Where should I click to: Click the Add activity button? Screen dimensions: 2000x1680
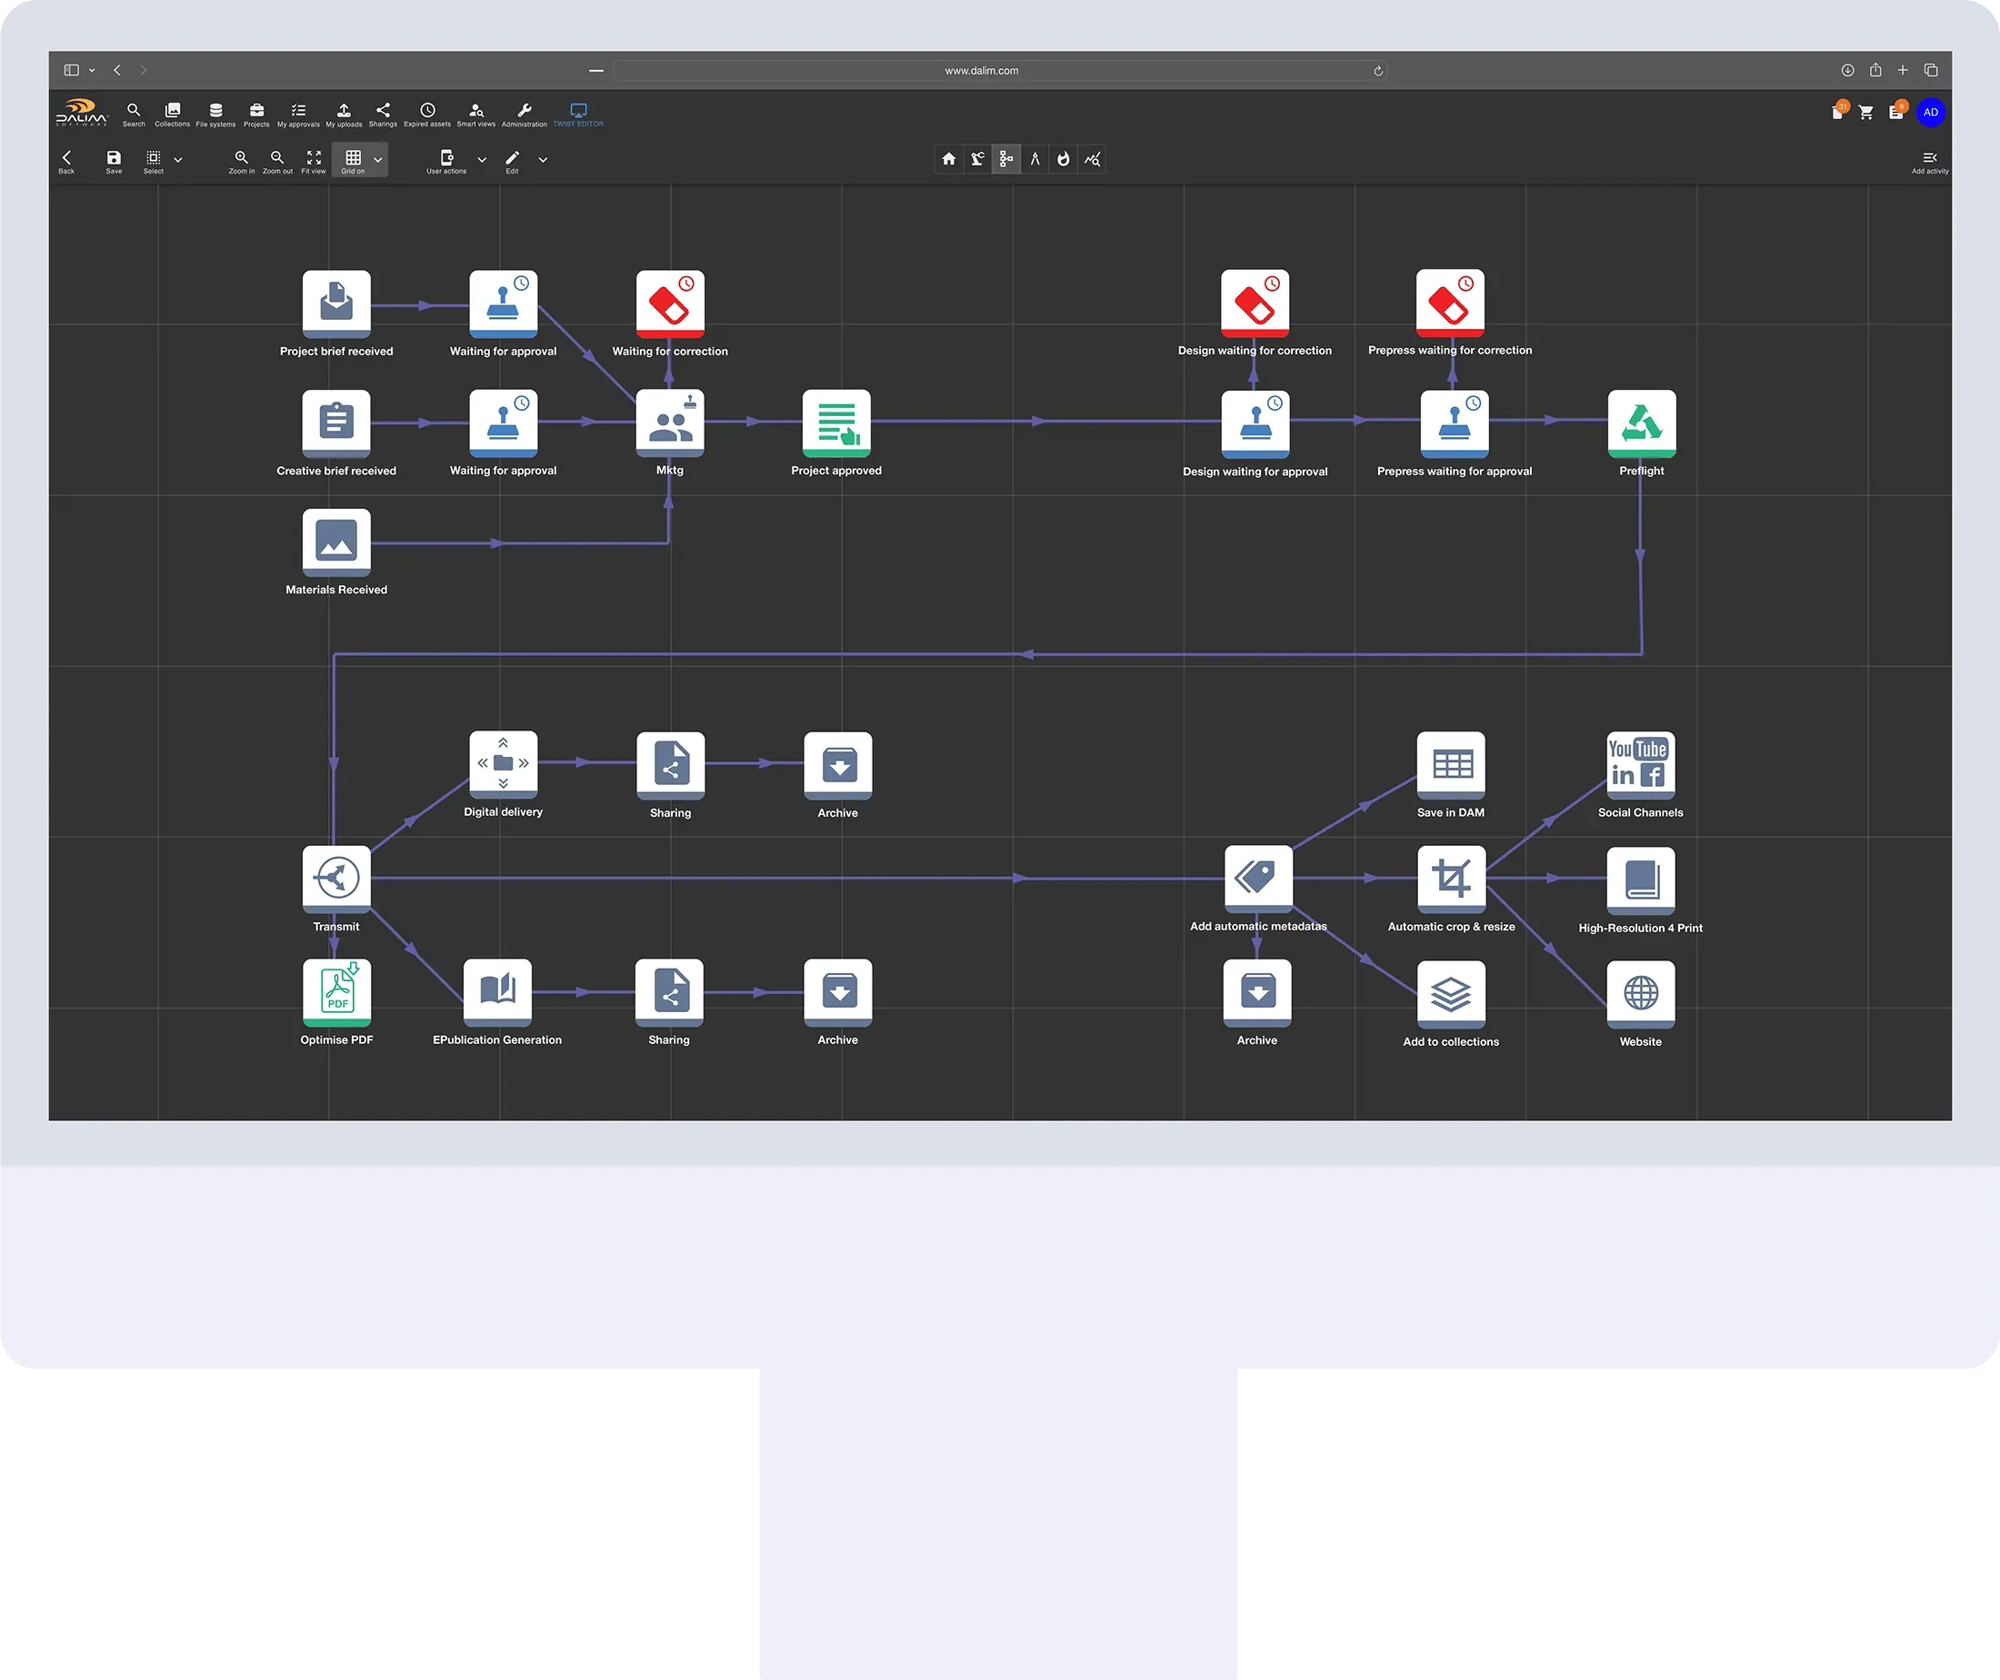tap(1930, 159)
